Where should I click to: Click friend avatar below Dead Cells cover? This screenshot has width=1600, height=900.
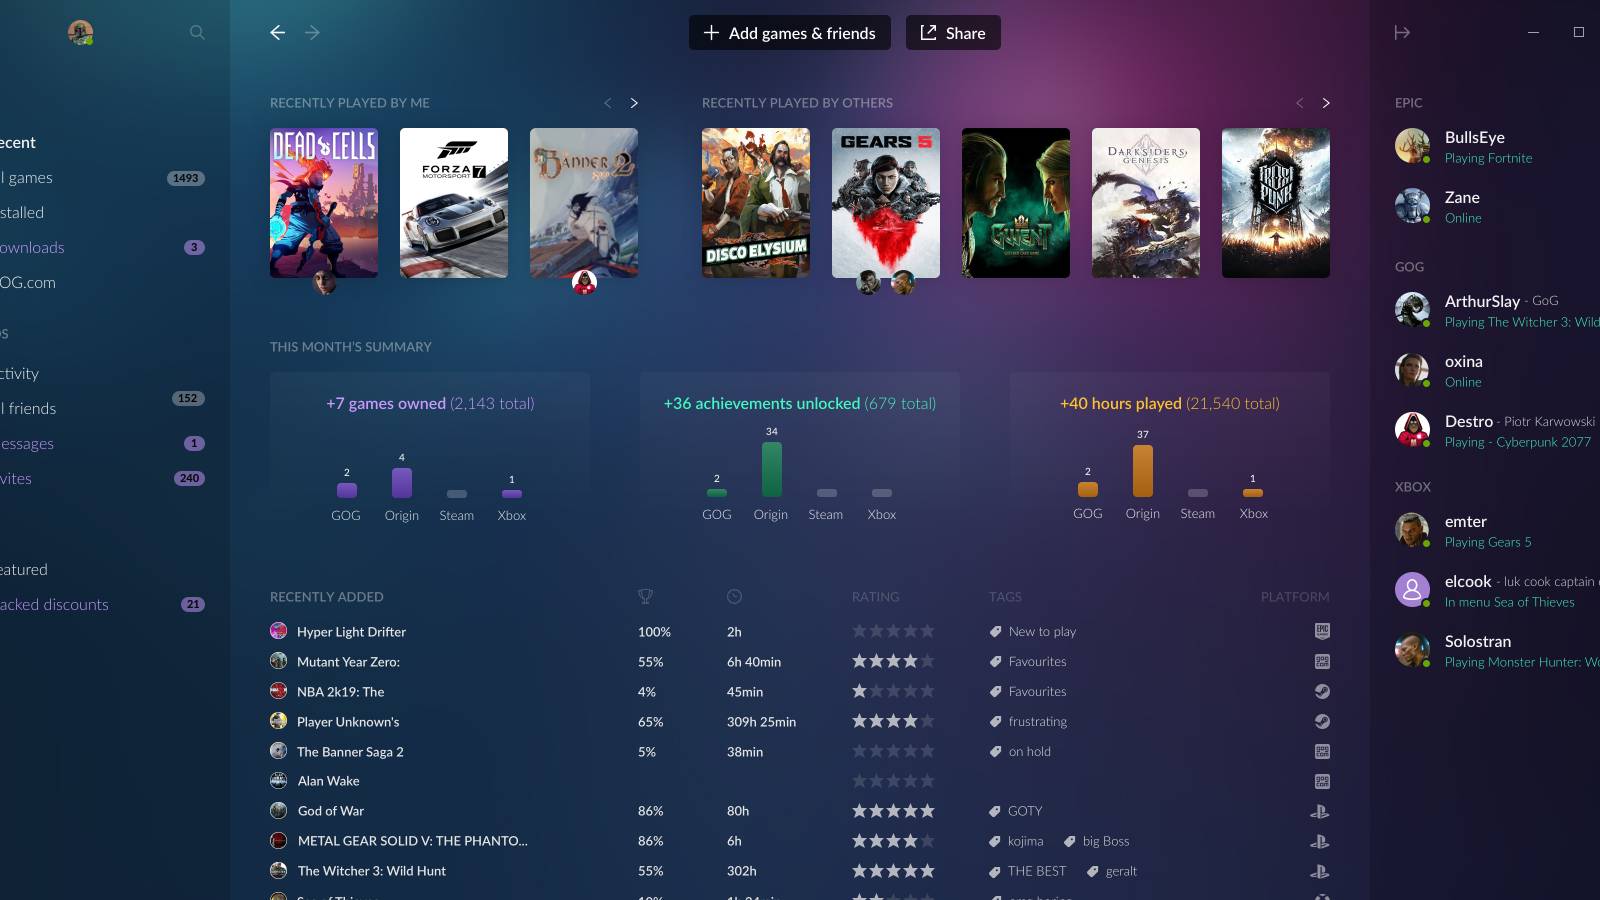tap(325, 282)
